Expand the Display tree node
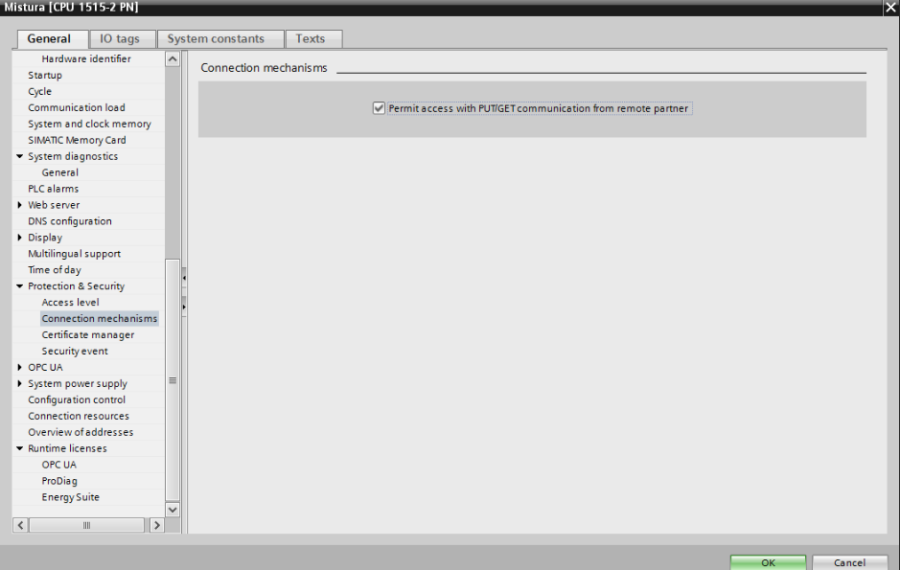Viewport: 900px width, 570px height. point(20,238)
